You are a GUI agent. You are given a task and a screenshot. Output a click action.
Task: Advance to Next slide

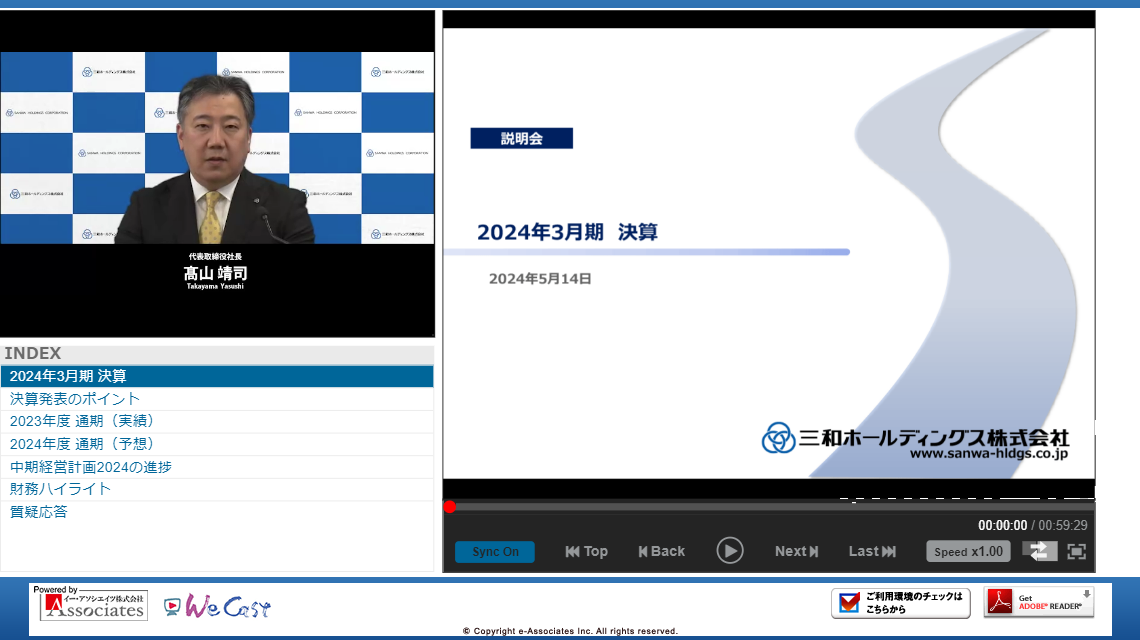[796, 551]
